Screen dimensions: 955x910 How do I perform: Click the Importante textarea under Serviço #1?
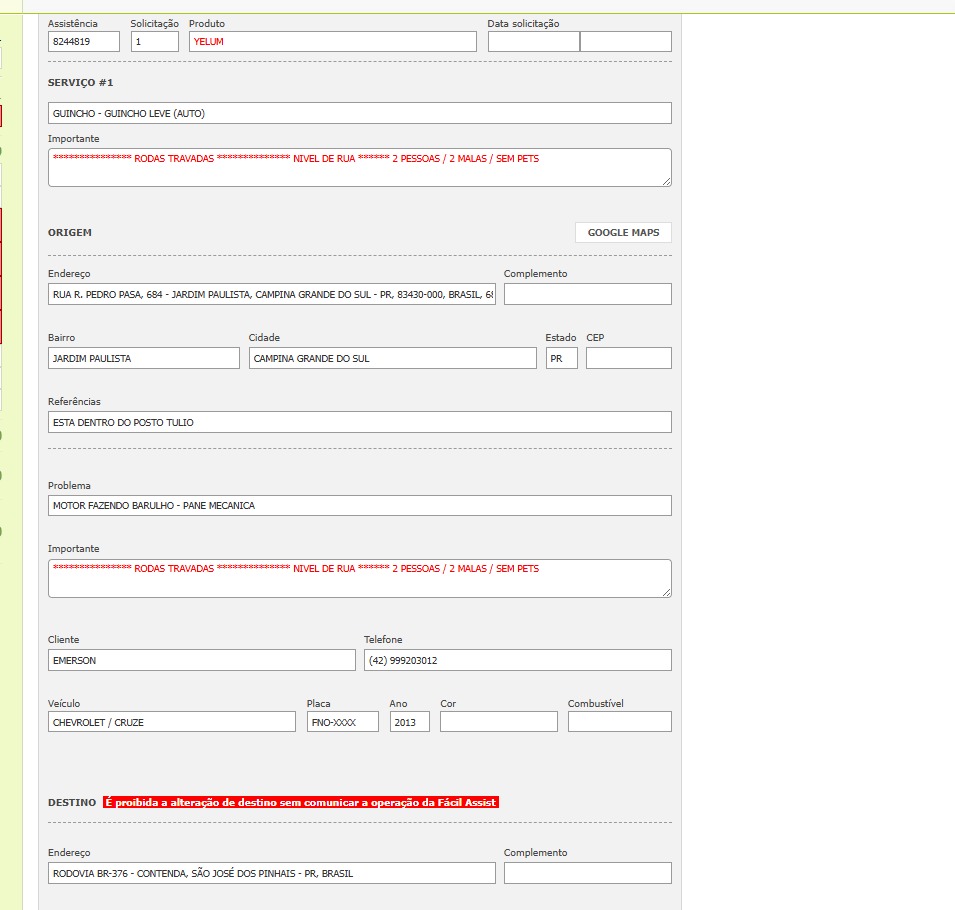[x=360, y=168]
